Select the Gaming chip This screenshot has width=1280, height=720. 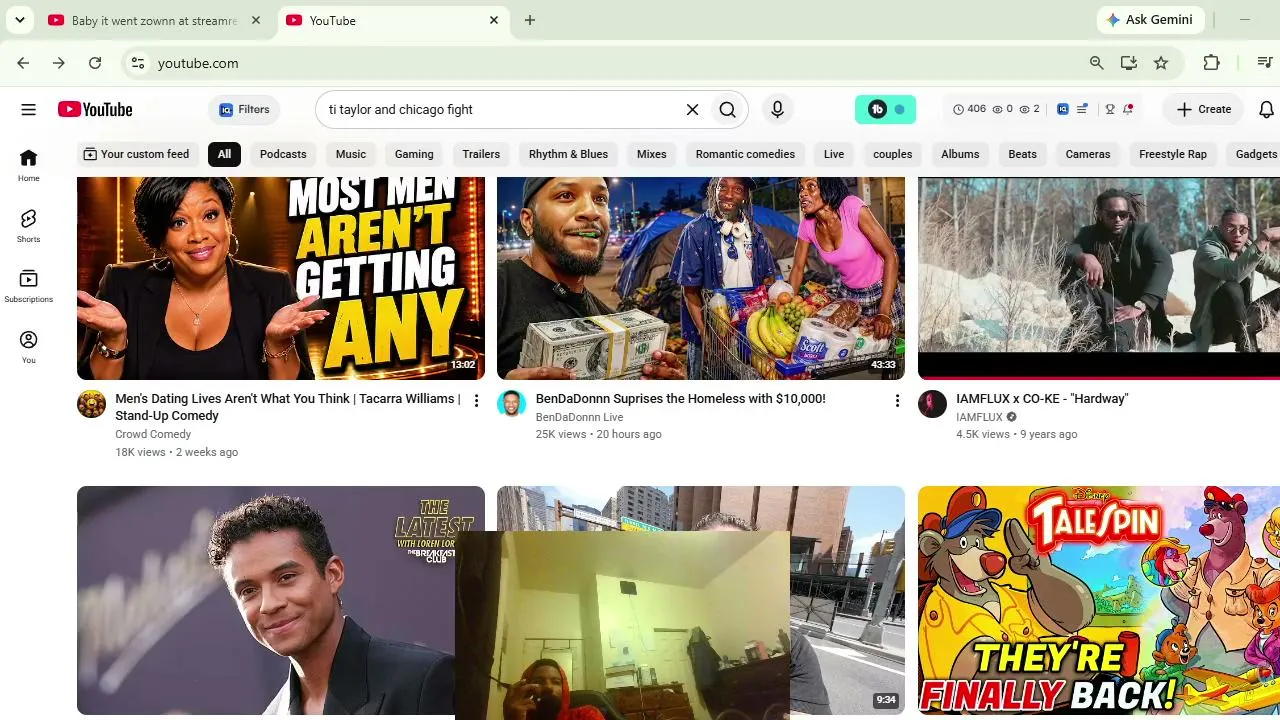pos(414,154)
